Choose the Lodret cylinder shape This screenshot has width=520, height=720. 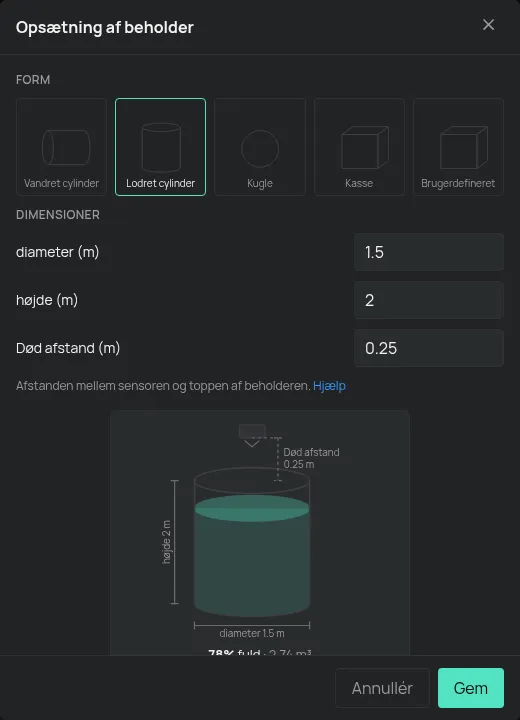click(160, 147)
